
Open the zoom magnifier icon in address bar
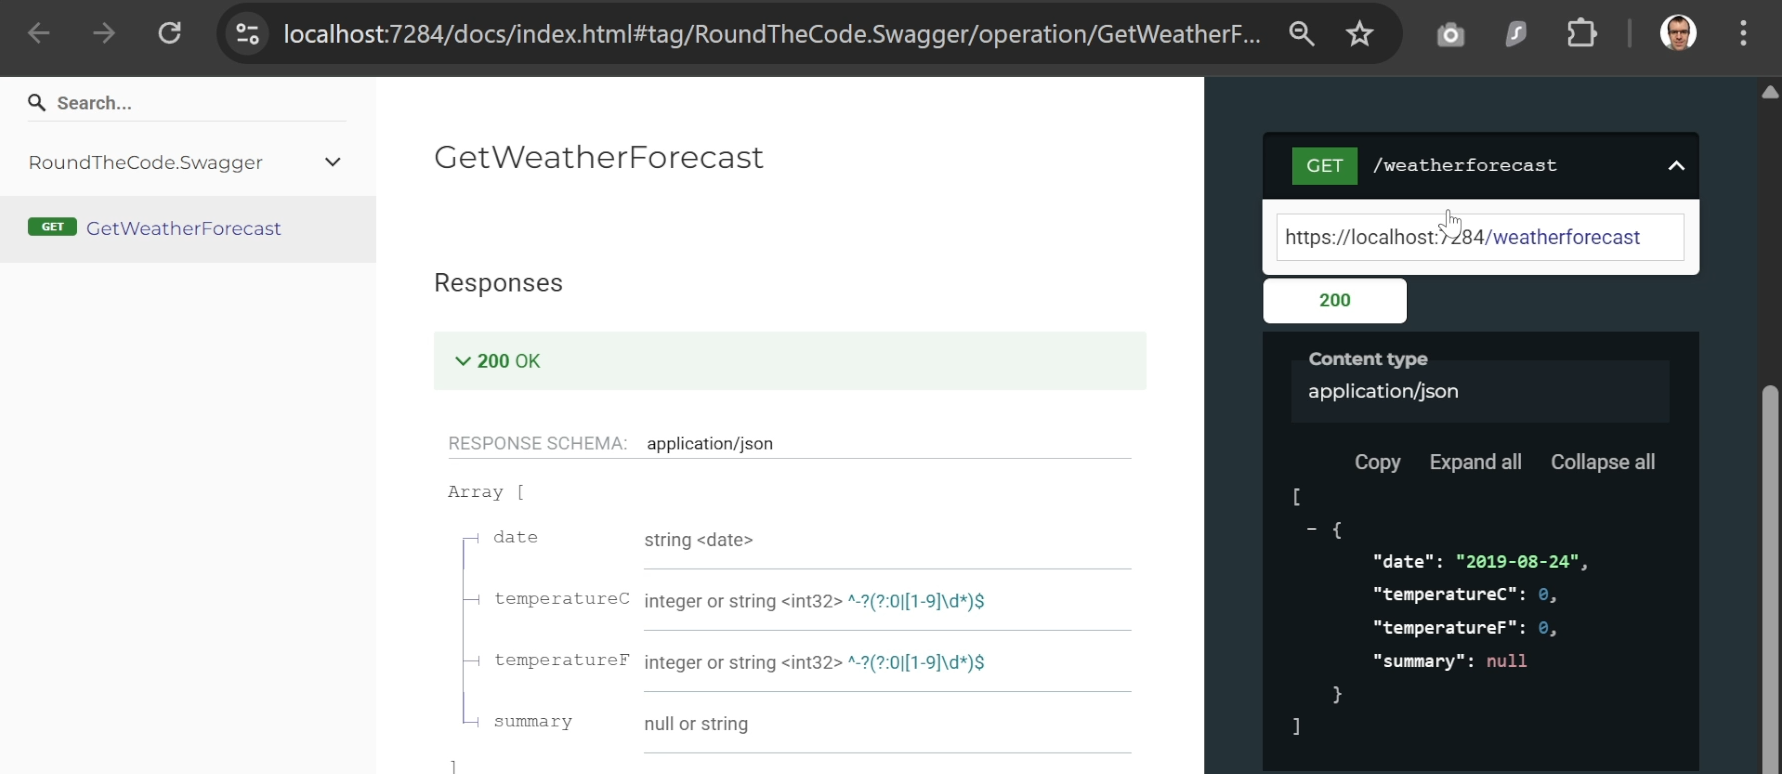(x=1301, y=34)
